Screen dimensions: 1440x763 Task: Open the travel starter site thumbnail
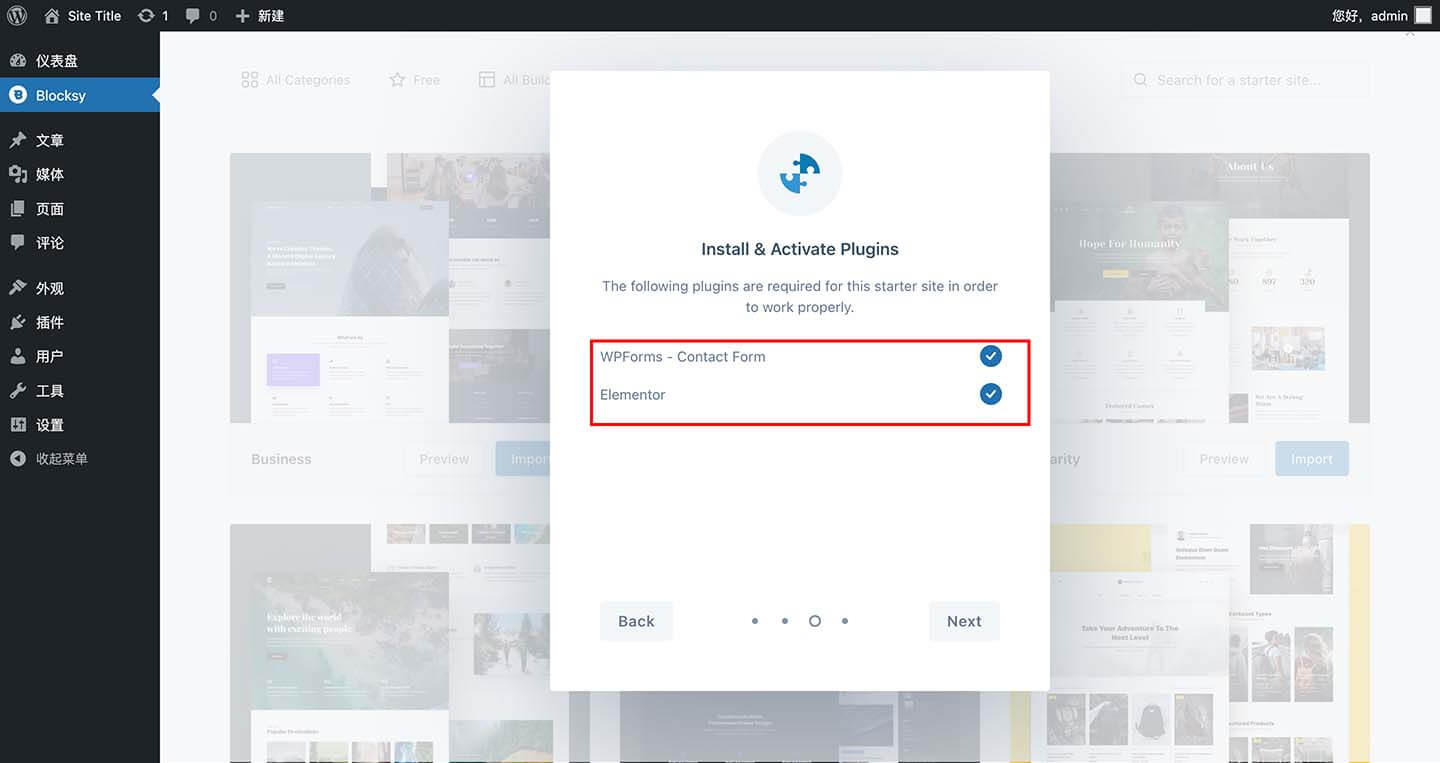[390, 643]
